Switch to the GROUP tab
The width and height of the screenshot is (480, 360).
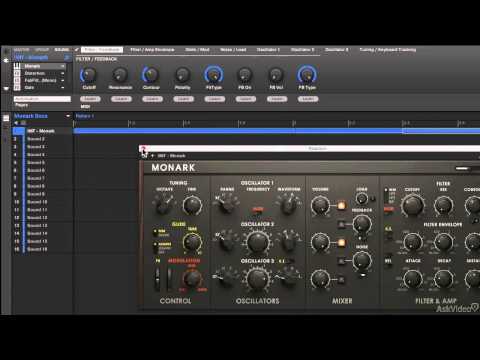[x=42, y=50]
